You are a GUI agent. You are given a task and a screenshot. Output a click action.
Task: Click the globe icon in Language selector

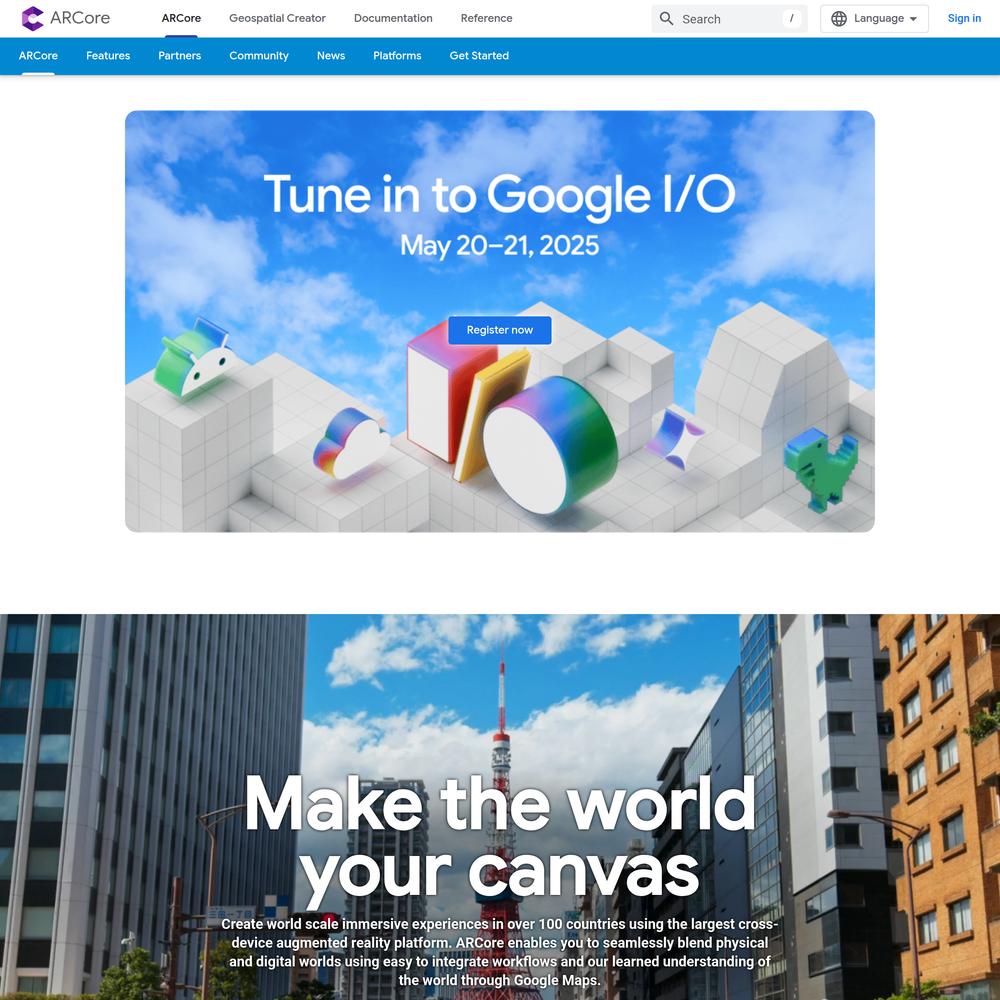(x=839, y=18)
